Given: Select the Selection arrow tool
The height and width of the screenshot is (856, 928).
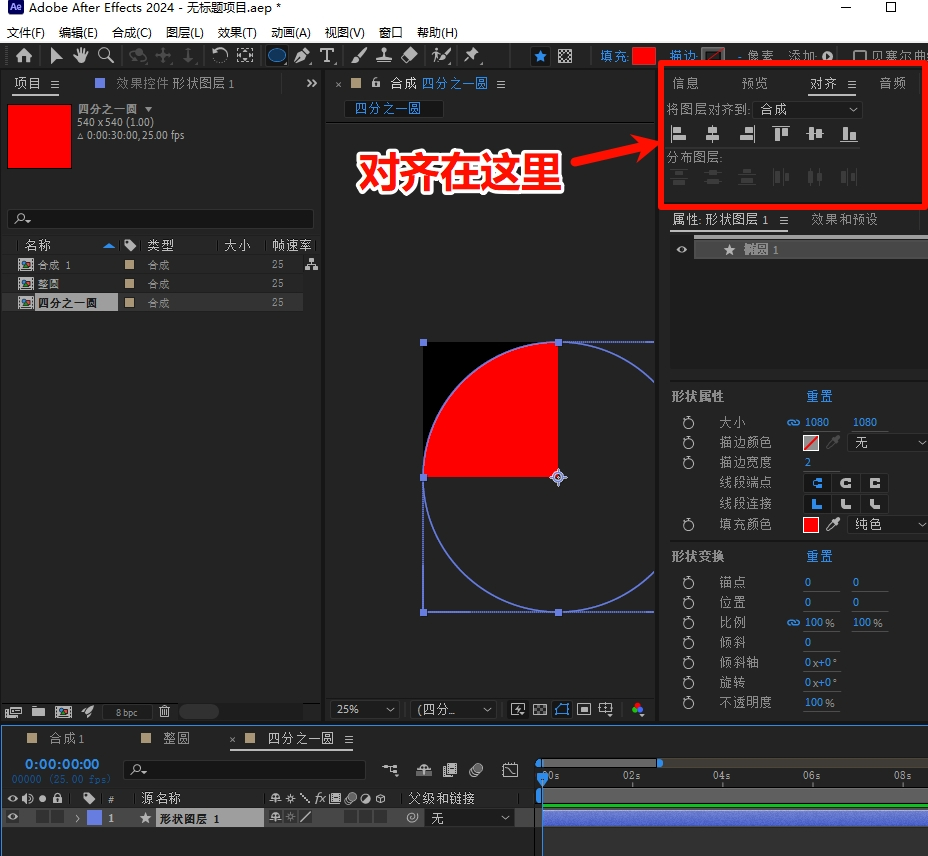Looking at the screenshot, I should point(56,56).
